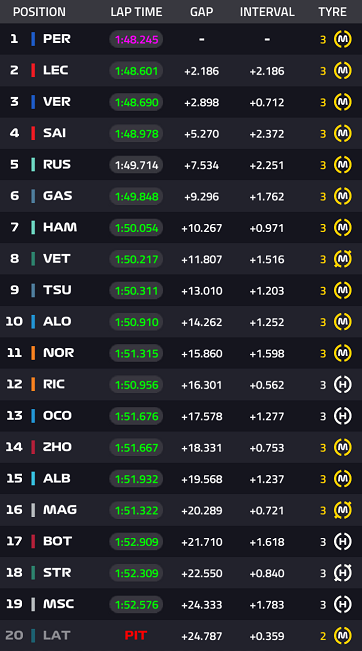Viewport: 362px width, 651px height.
Task: Click the used hard tyre icon for STR
Action: 342,573
